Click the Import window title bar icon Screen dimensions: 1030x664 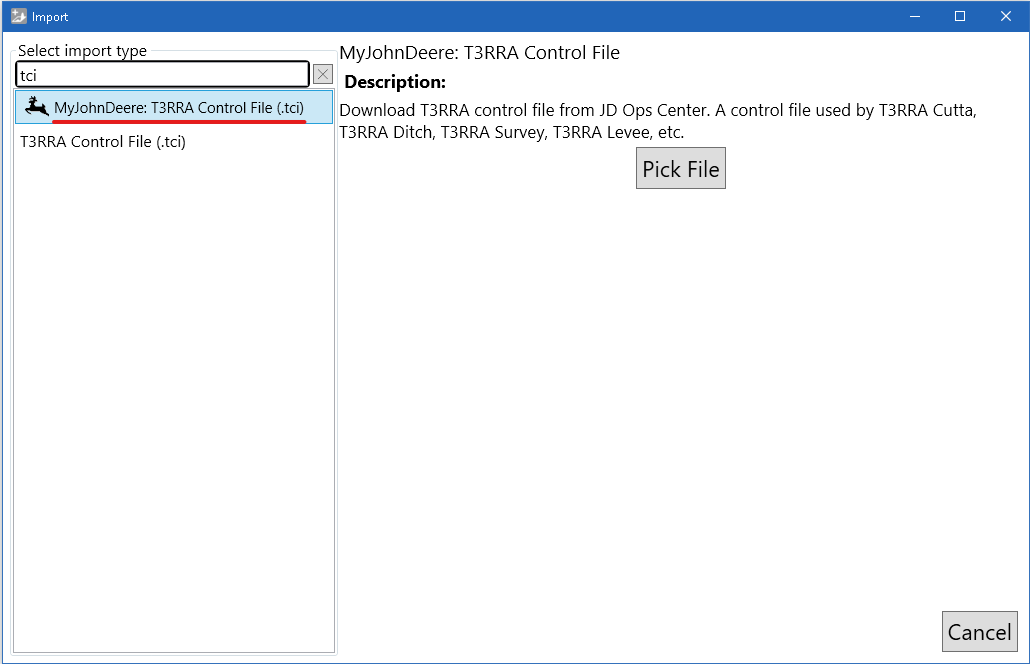(19, 16)
